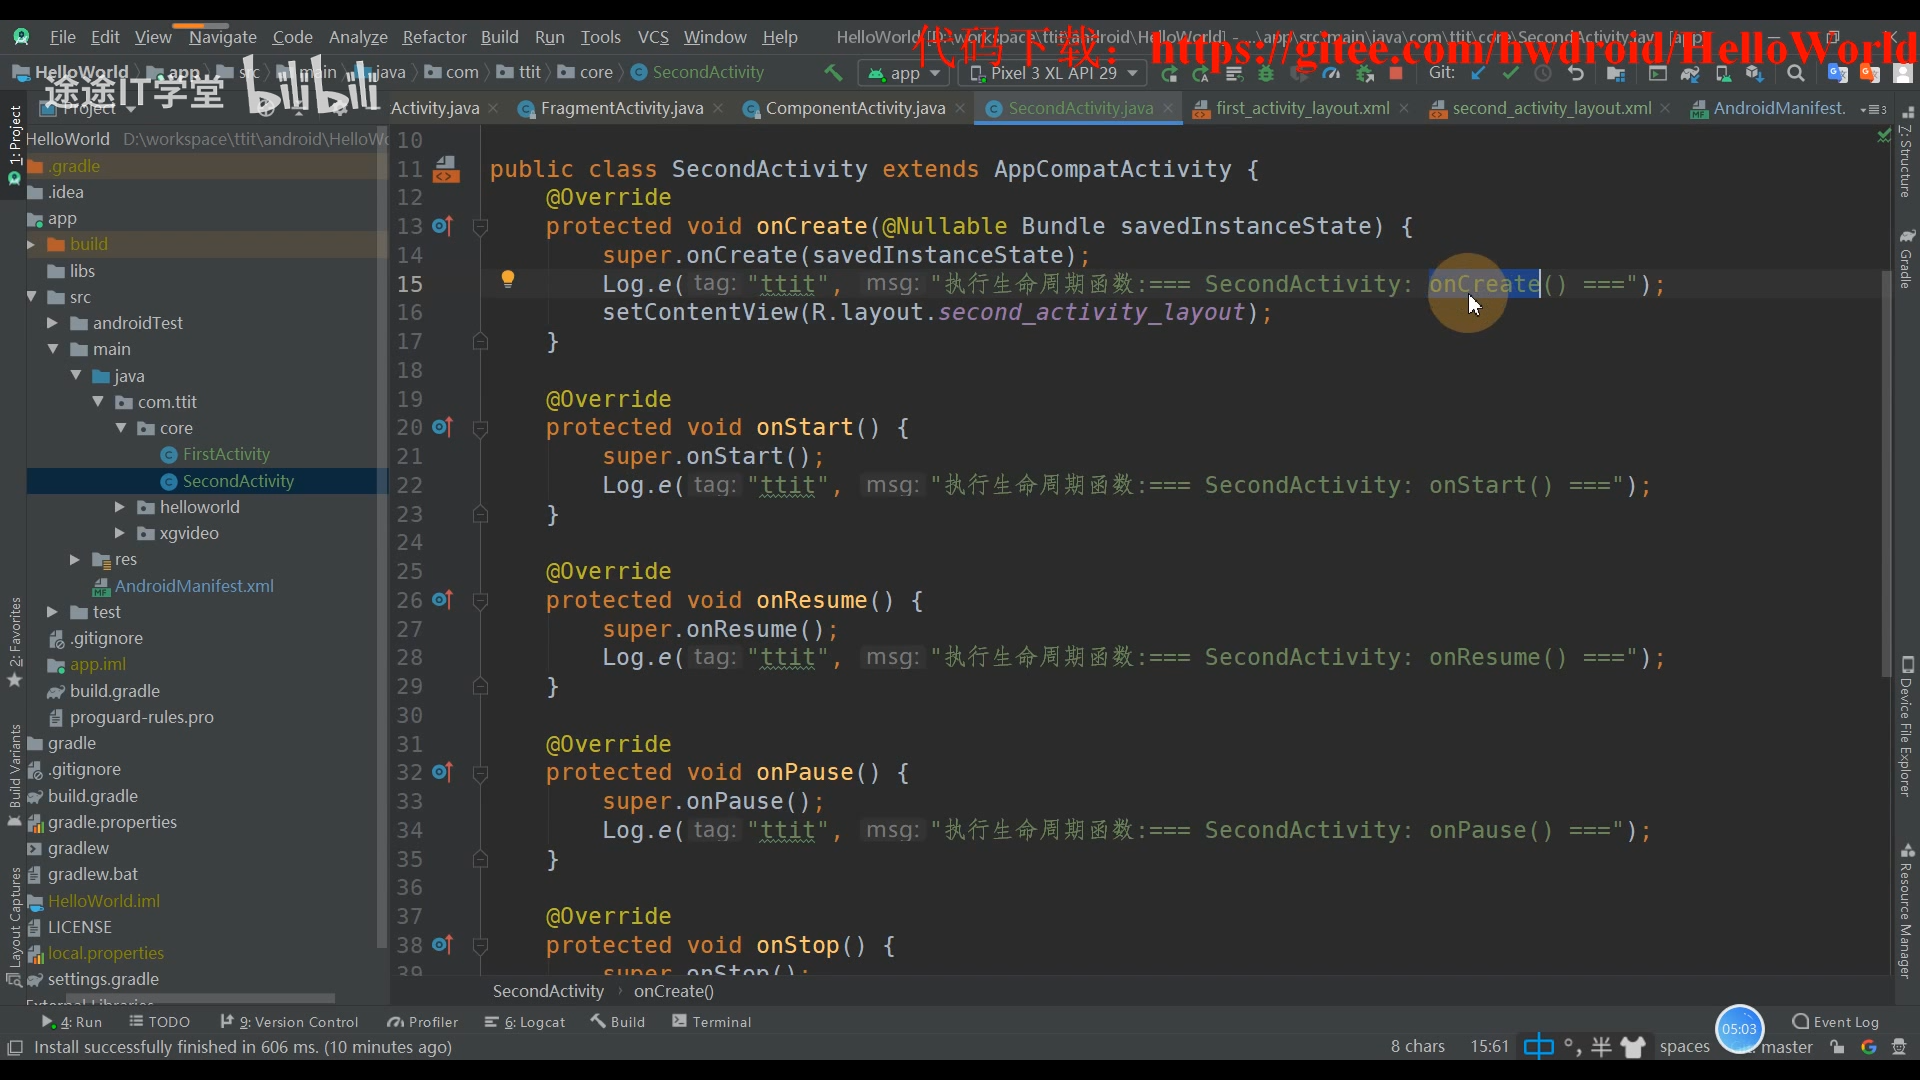Click the Profile app gauge icon
The width and height of the screenshot is (1920, 1080).
1330,73
